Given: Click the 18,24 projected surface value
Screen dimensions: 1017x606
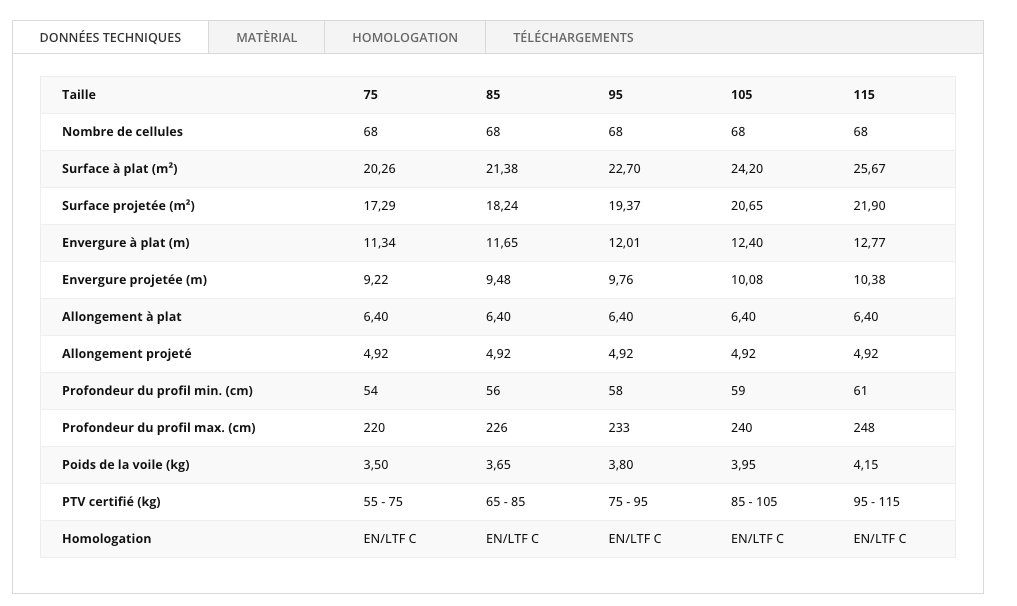Looking at the screenshot, I should point(502,205).
